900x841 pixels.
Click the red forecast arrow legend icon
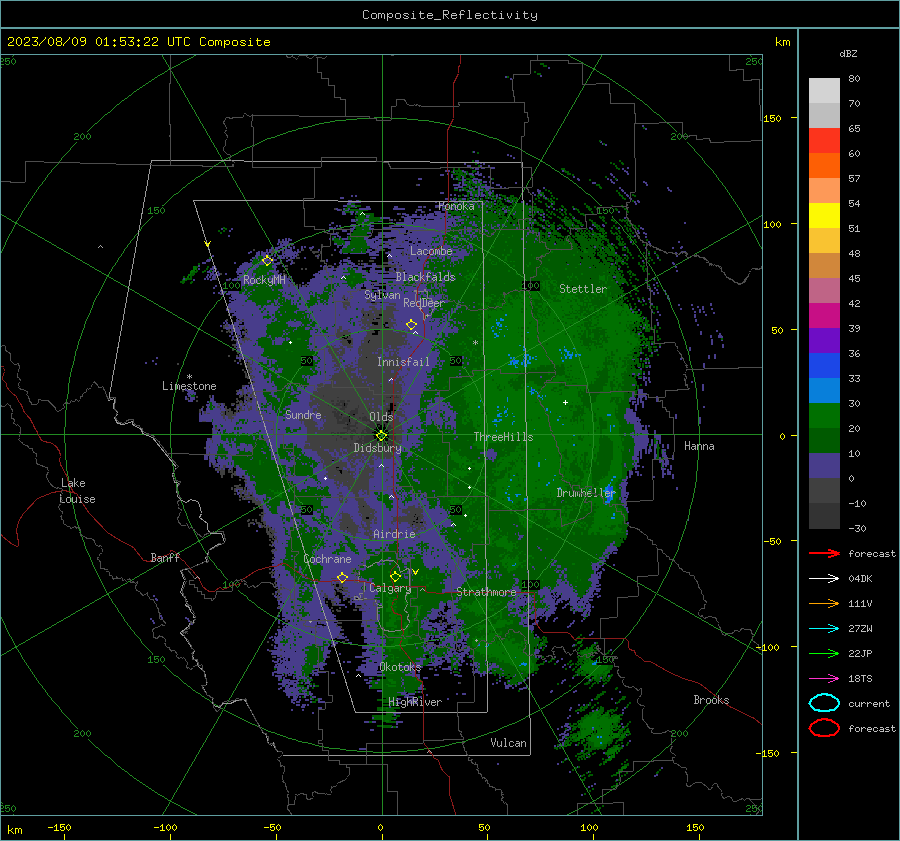click(824, 553)
